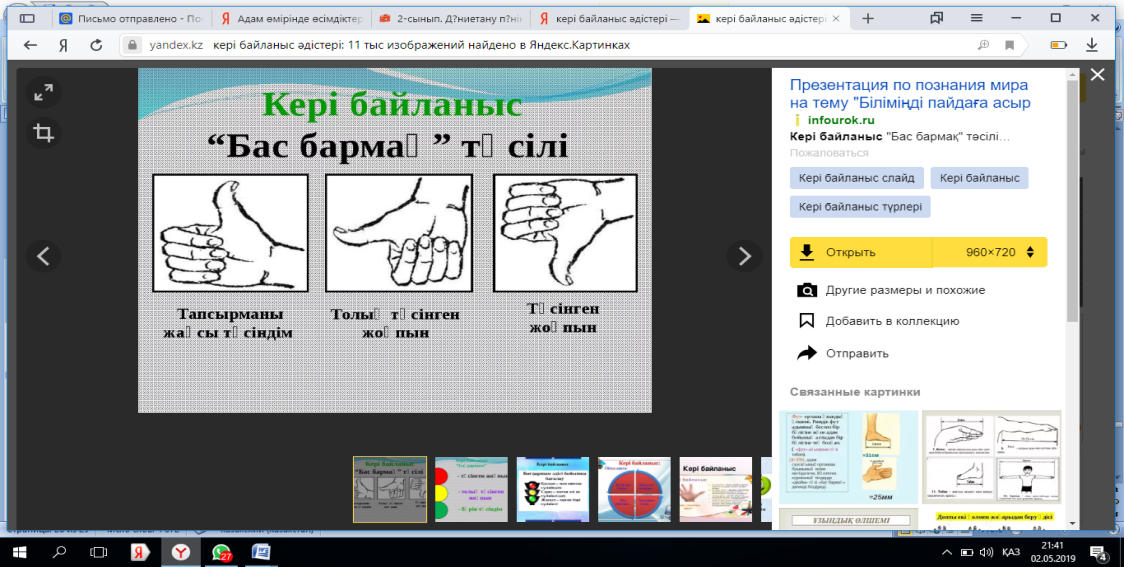This screenshot has width=1124, height=567.
Task: Open the downloads arrow icon
Action: (1092, 45)
